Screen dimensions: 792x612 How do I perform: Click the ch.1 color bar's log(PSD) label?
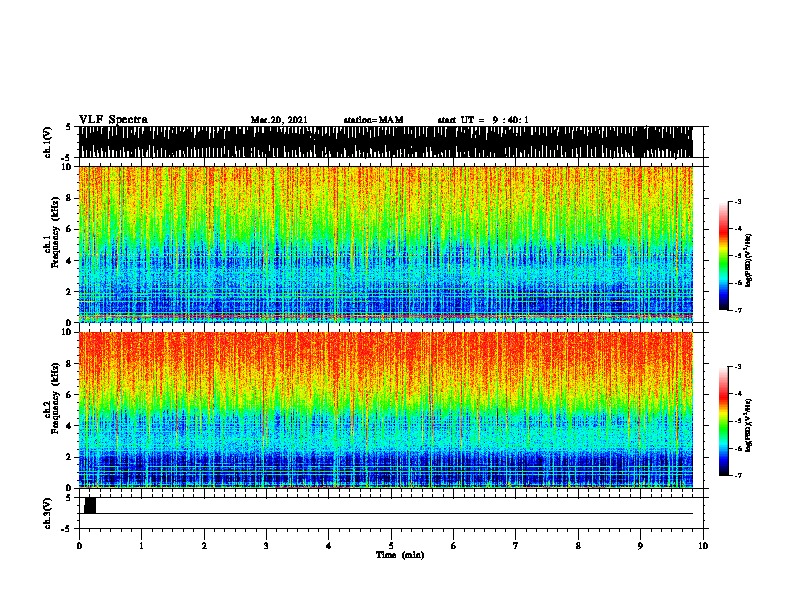click(x=749, y=260)
